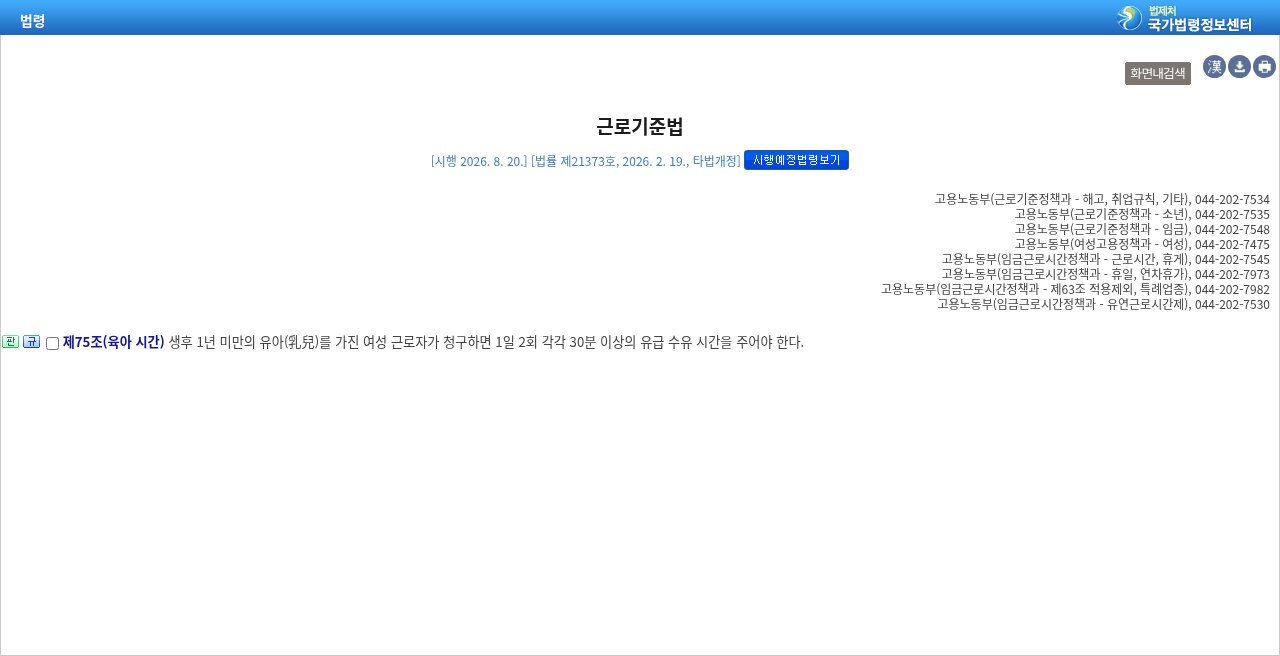1280x656 pixels.
Task: Click the blue 규 (rule) icon
Action: [31, 342]
